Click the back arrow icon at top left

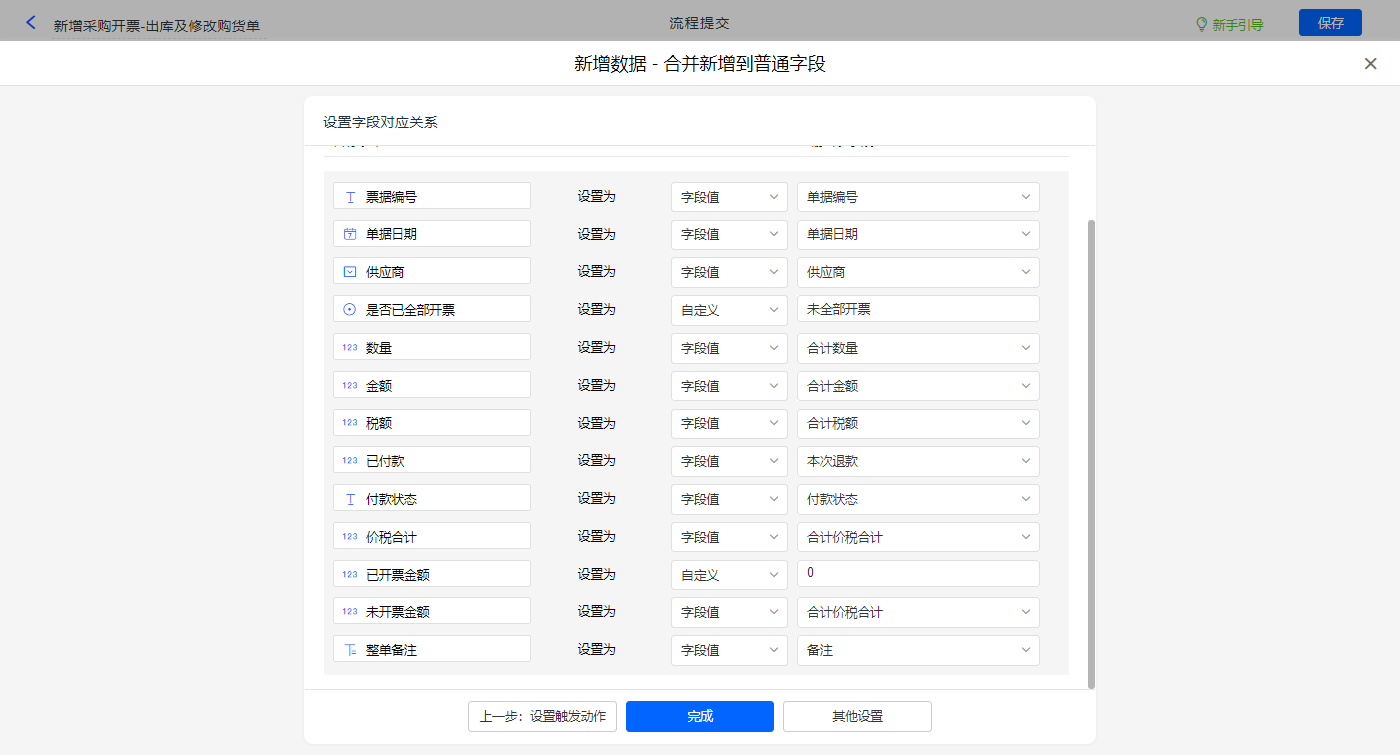pos(30,22)
